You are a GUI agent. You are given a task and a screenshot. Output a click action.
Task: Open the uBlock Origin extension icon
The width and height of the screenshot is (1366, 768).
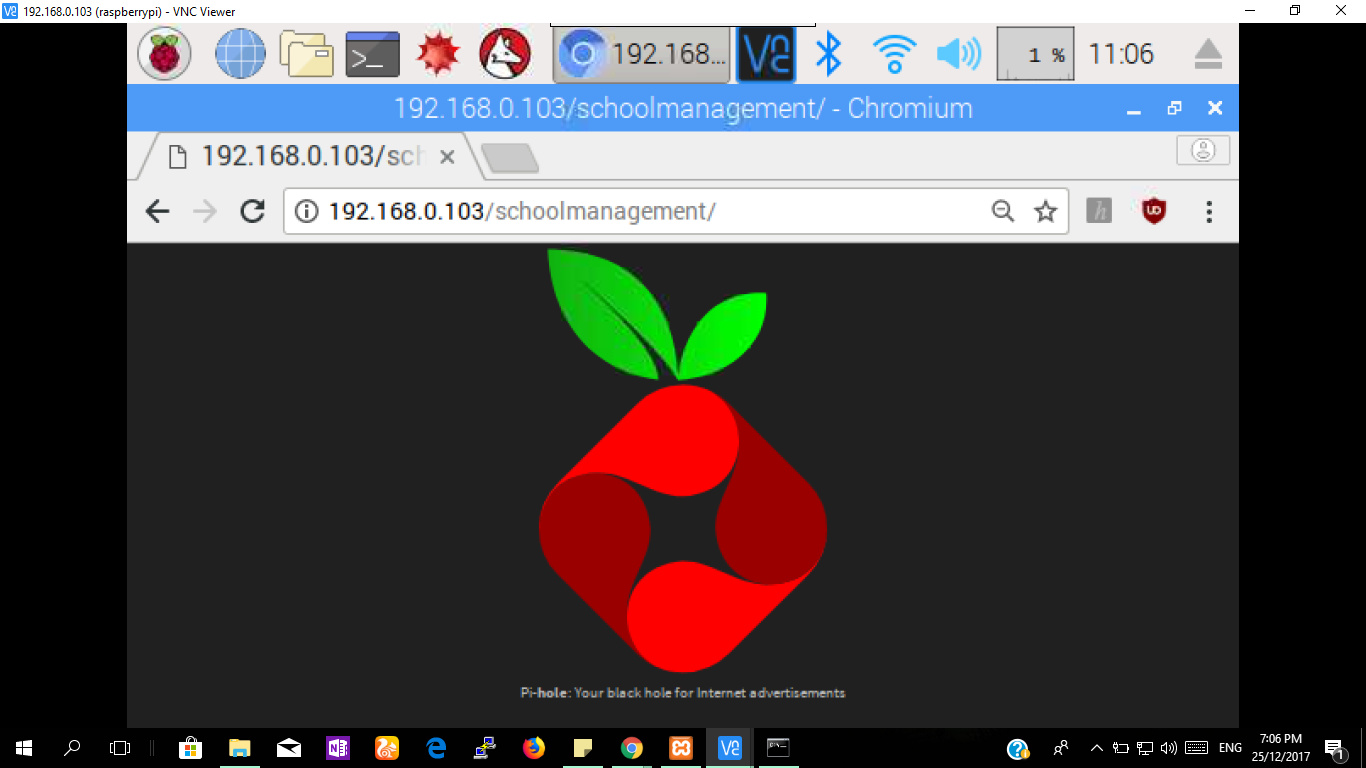[1154, 211]
